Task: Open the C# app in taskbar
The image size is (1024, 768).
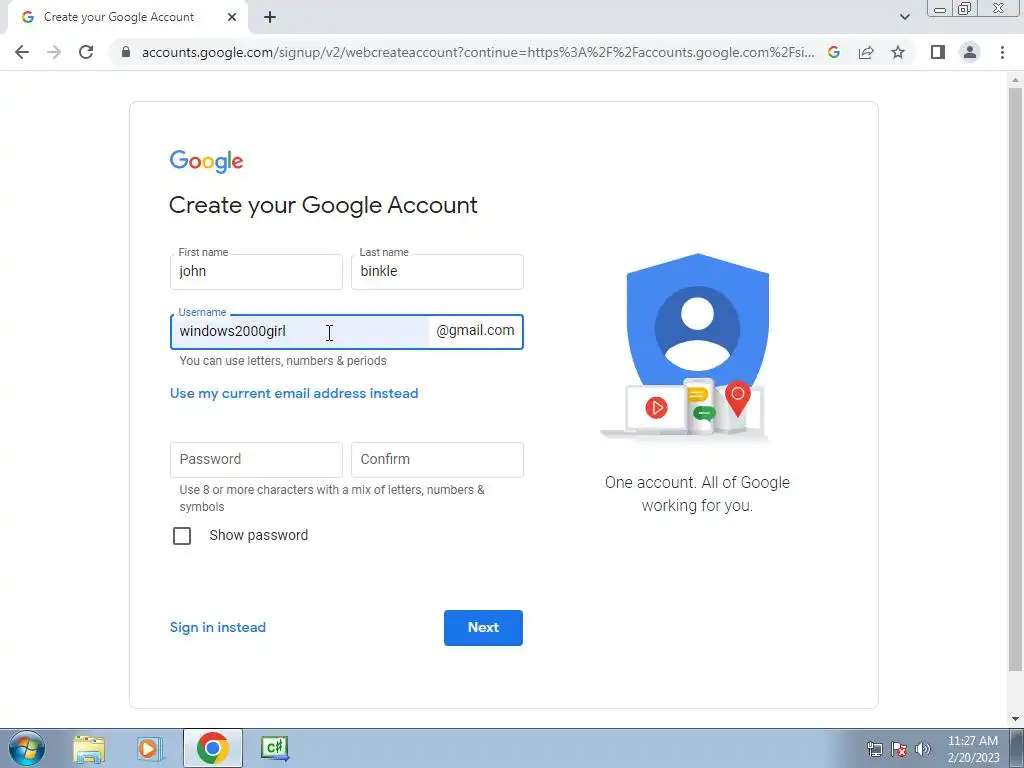Action: [275, 748]
